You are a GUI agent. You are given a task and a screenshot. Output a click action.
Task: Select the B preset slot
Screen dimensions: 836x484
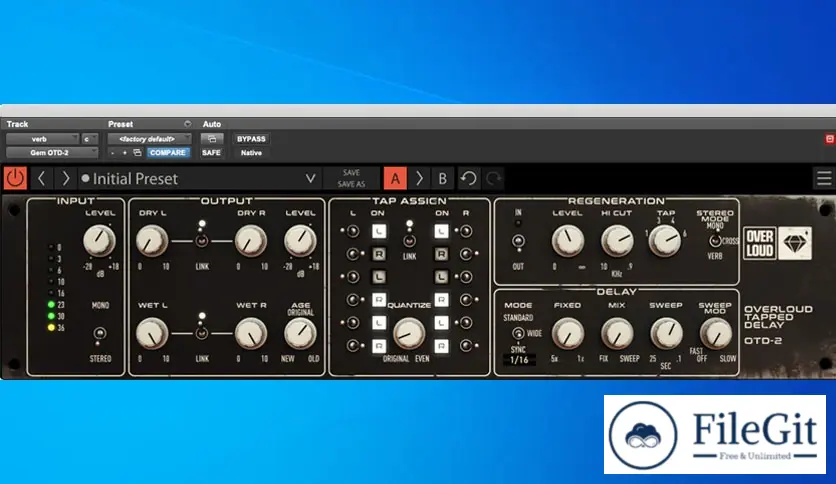(x=443, y=179)
